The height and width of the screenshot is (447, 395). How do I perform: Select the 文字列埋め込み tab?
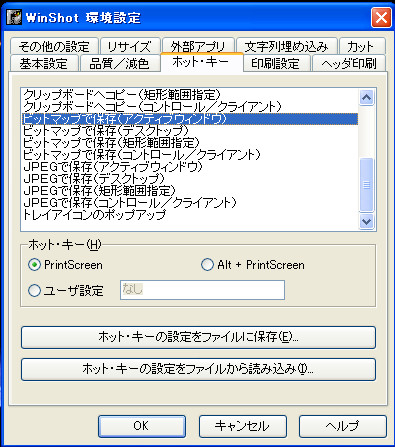point(287,46)
